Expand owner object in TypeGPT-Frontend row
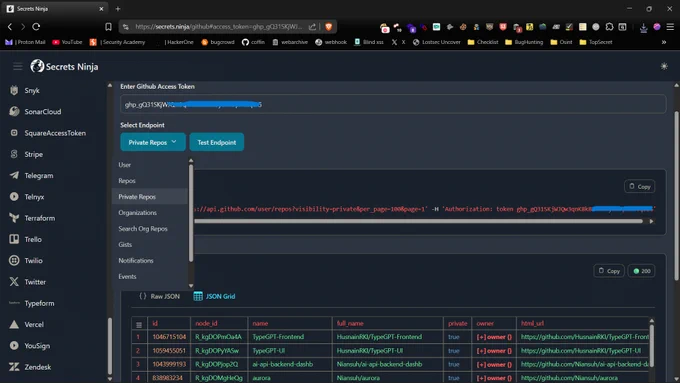The width and height of the screenshot is (680, 383). 494,337
